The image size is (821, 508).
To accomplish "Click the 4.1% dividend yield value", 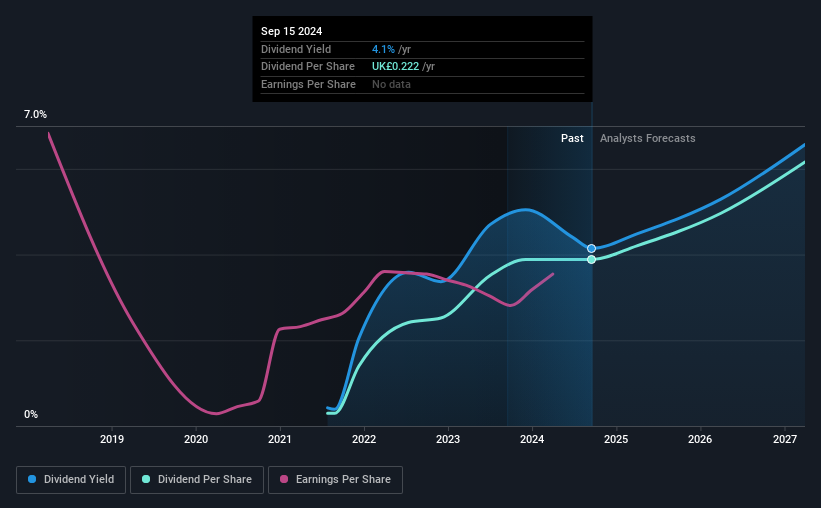I will pyautogui.click(x=383, y=49).
